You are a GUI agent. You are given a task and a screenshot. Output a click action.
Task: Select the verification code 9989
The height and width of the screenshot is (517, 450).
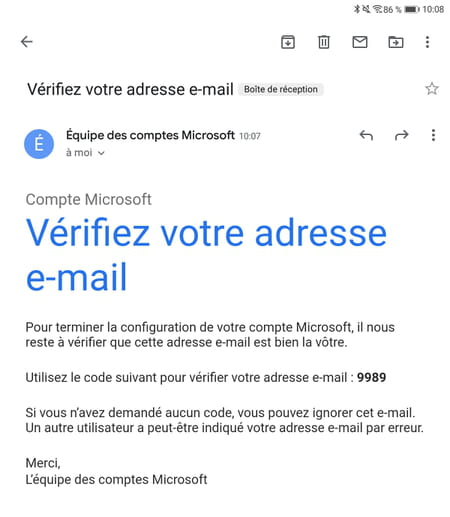coord(371,377)
